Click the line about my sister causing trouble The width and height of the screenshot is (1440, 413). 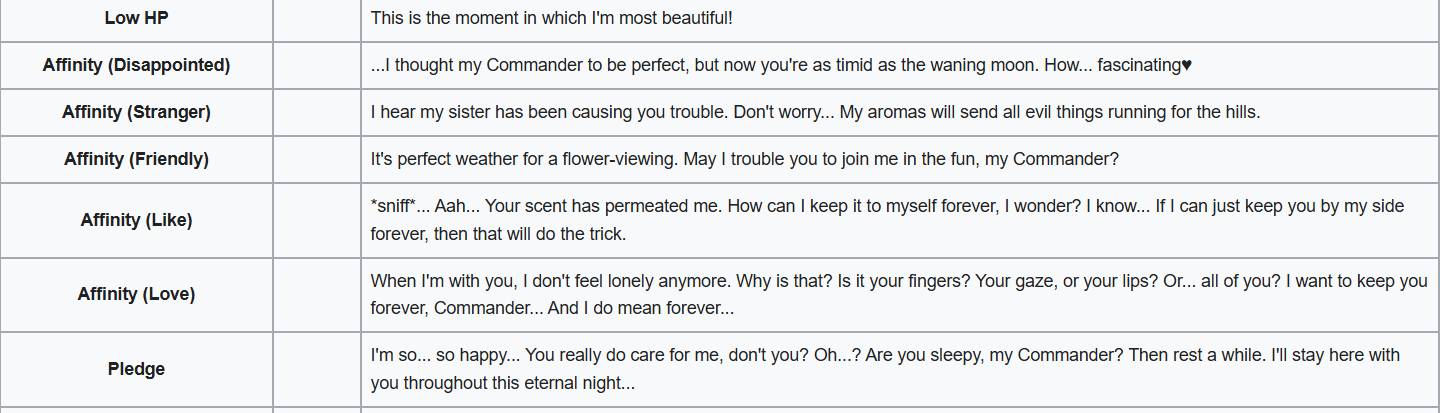click(815, 112)
